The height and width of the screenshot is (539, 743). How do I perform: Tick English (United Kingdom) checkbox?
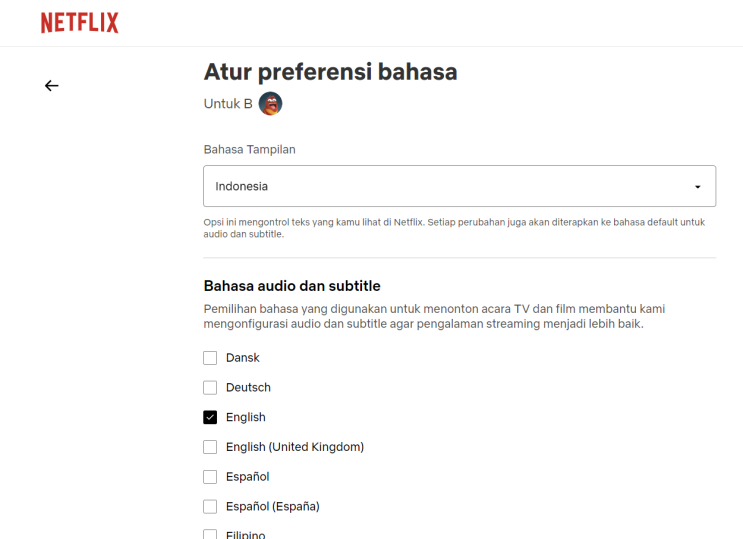210,447
